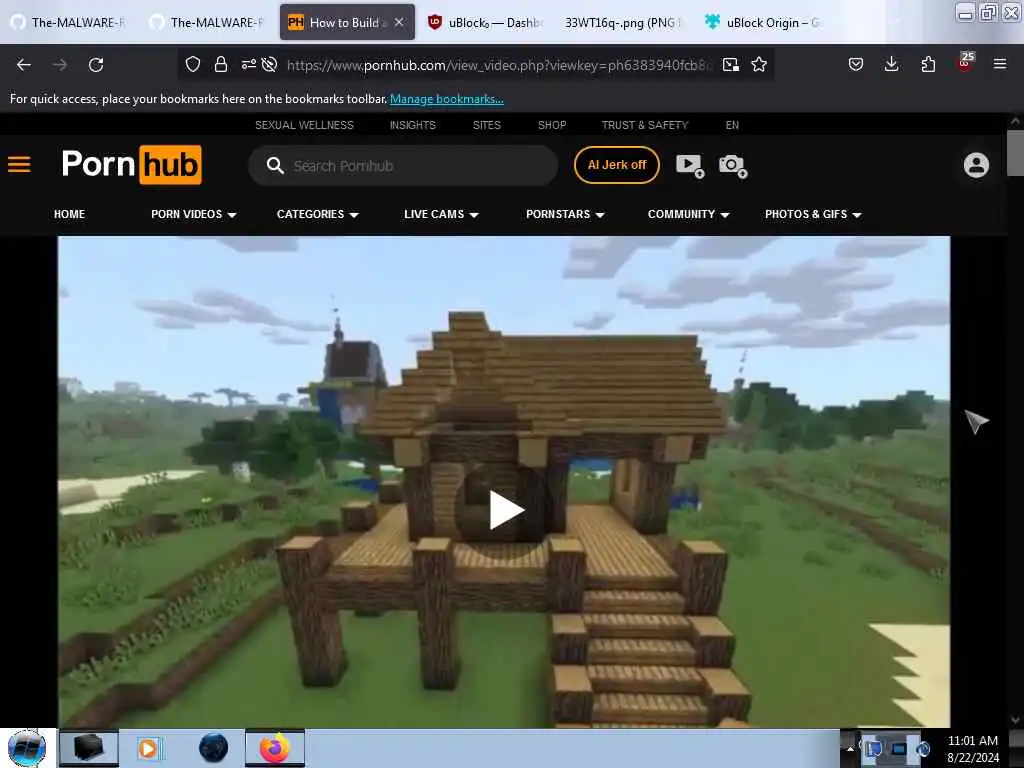Screen dimensions: 1024x768
Task: Click the upload photo camera icon
Action: [x=733, y=166]
